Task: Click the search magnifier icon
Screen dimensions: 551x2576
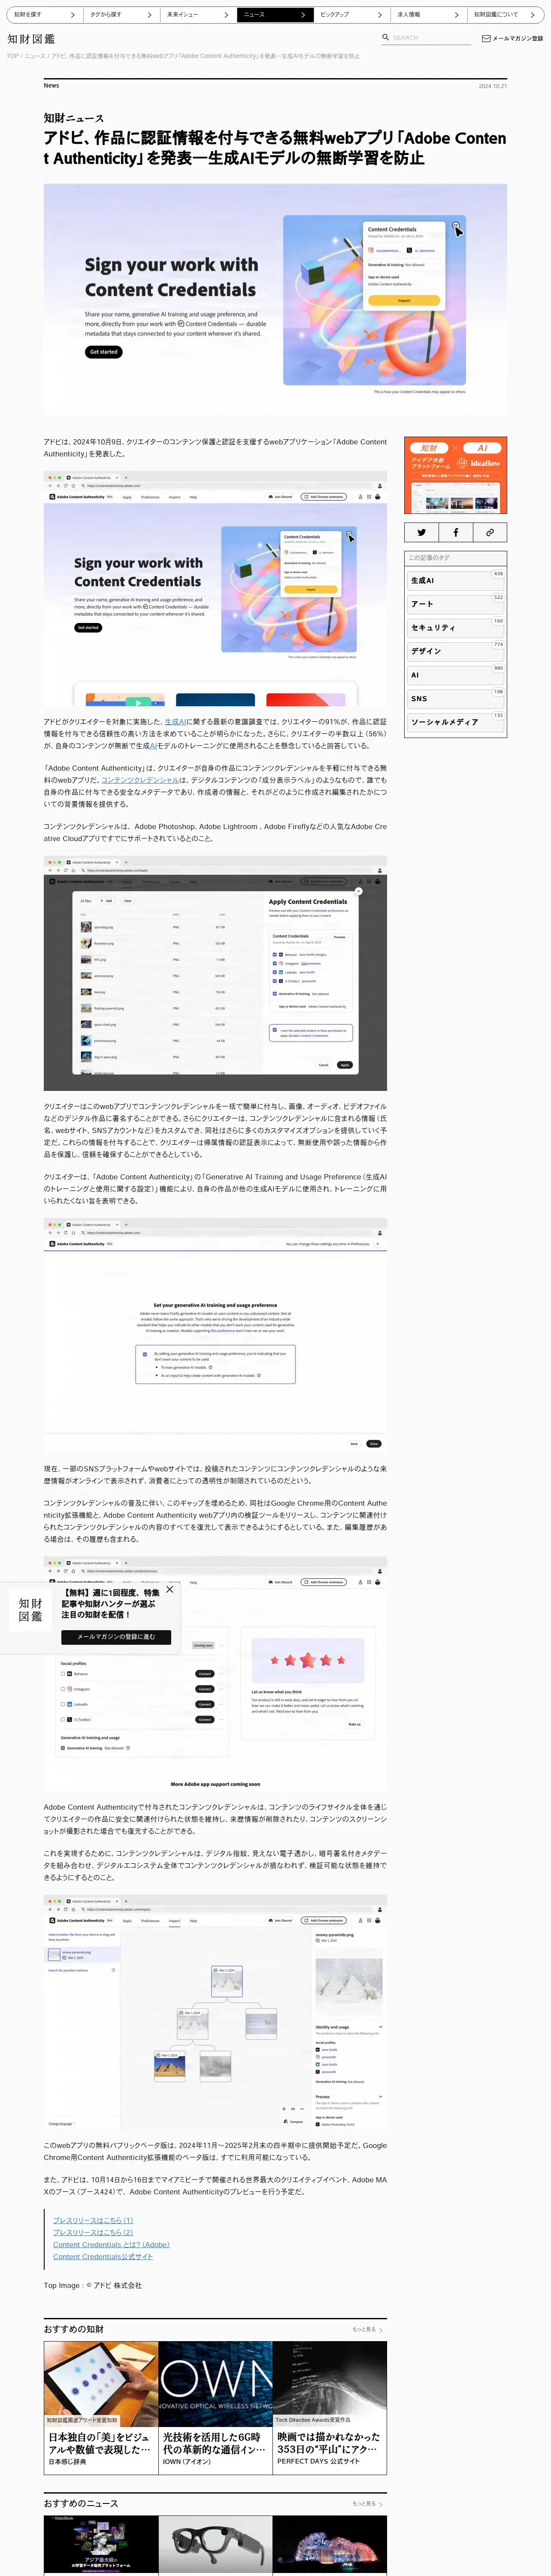Action: [385, 37]
